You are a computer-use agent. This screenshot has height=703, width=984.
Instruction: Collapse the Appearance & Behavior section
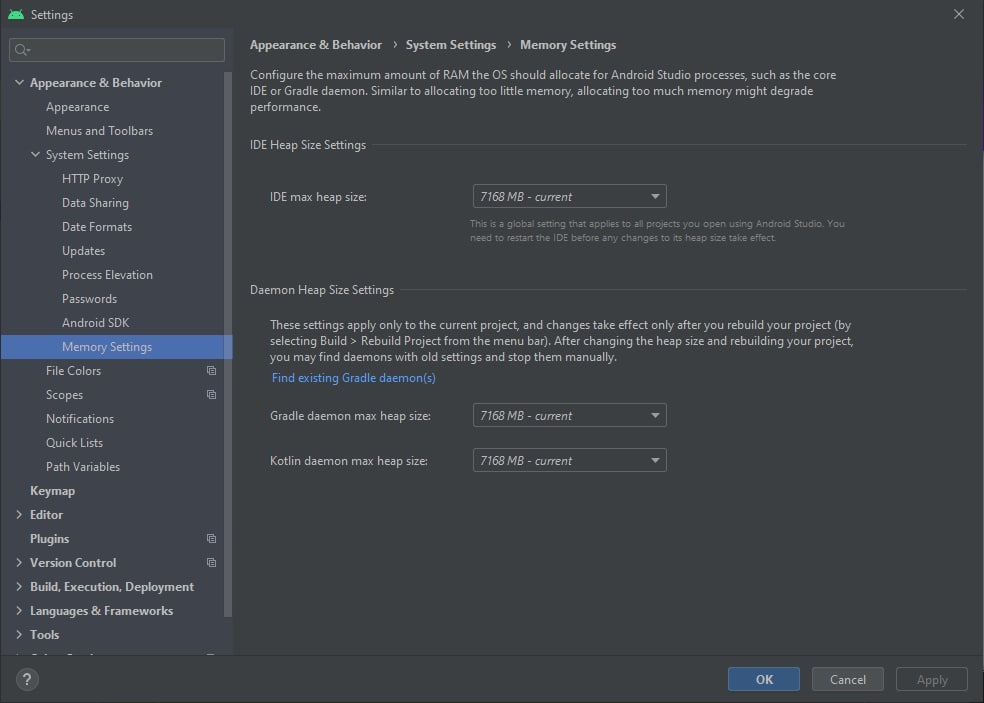tap(19, 82)
